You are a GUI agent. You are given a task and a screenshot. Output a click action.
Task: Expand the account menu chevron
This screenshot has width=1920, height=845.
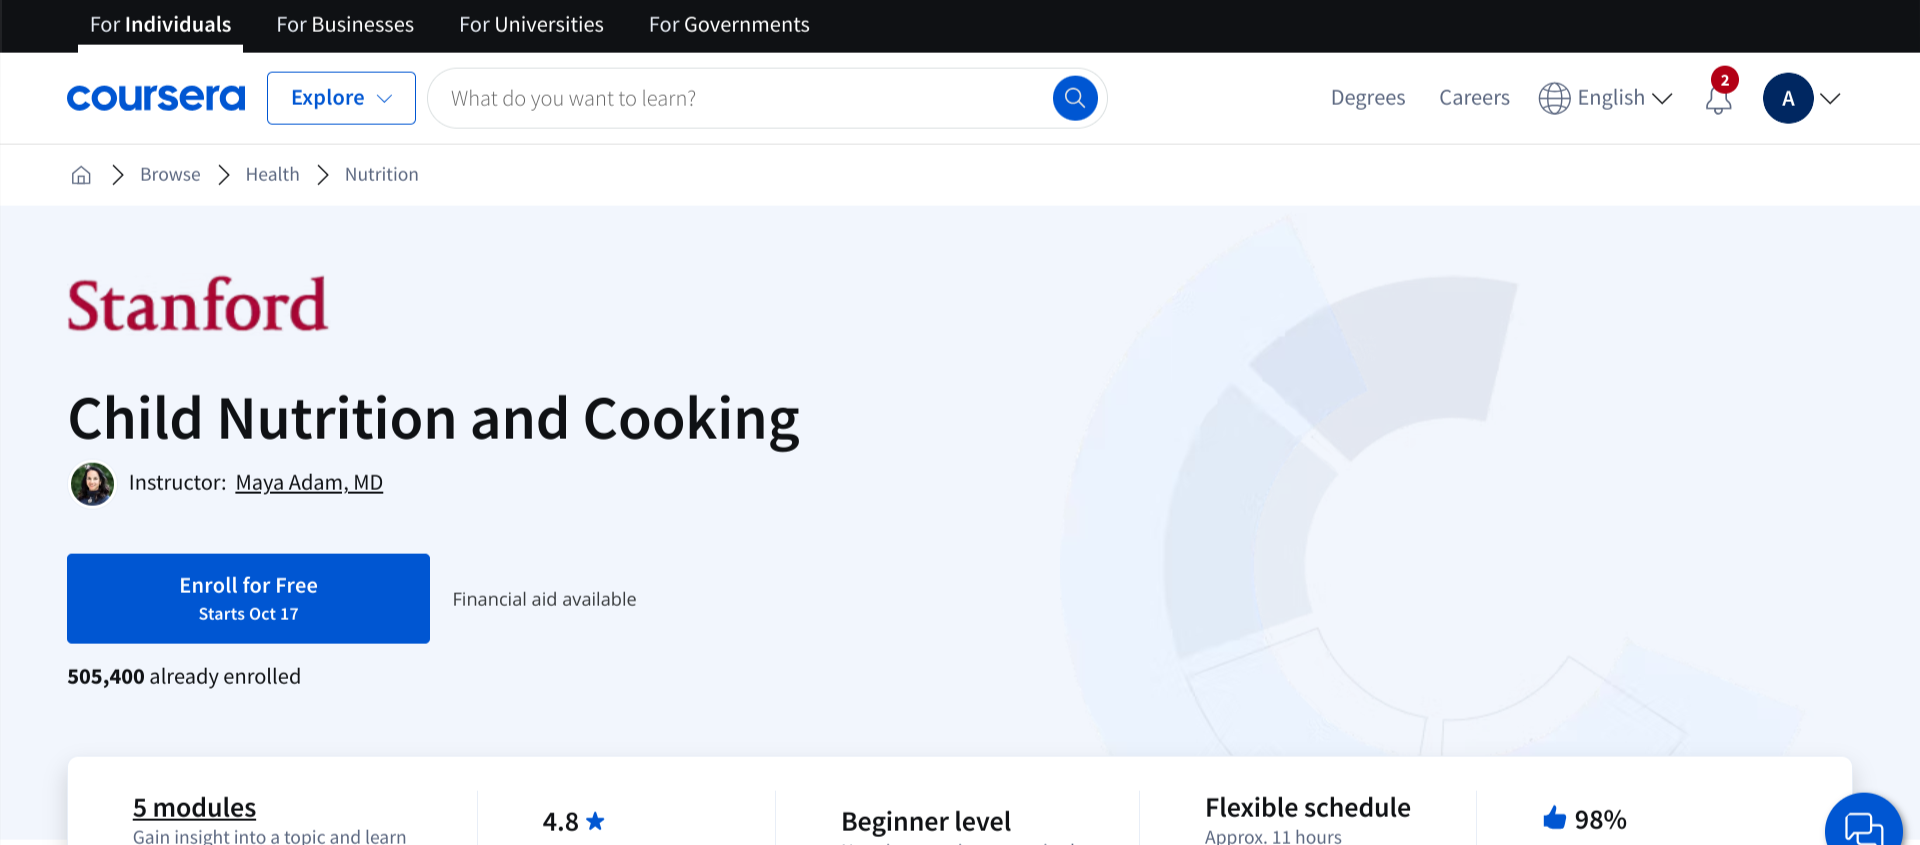[x=1831, y=98]
